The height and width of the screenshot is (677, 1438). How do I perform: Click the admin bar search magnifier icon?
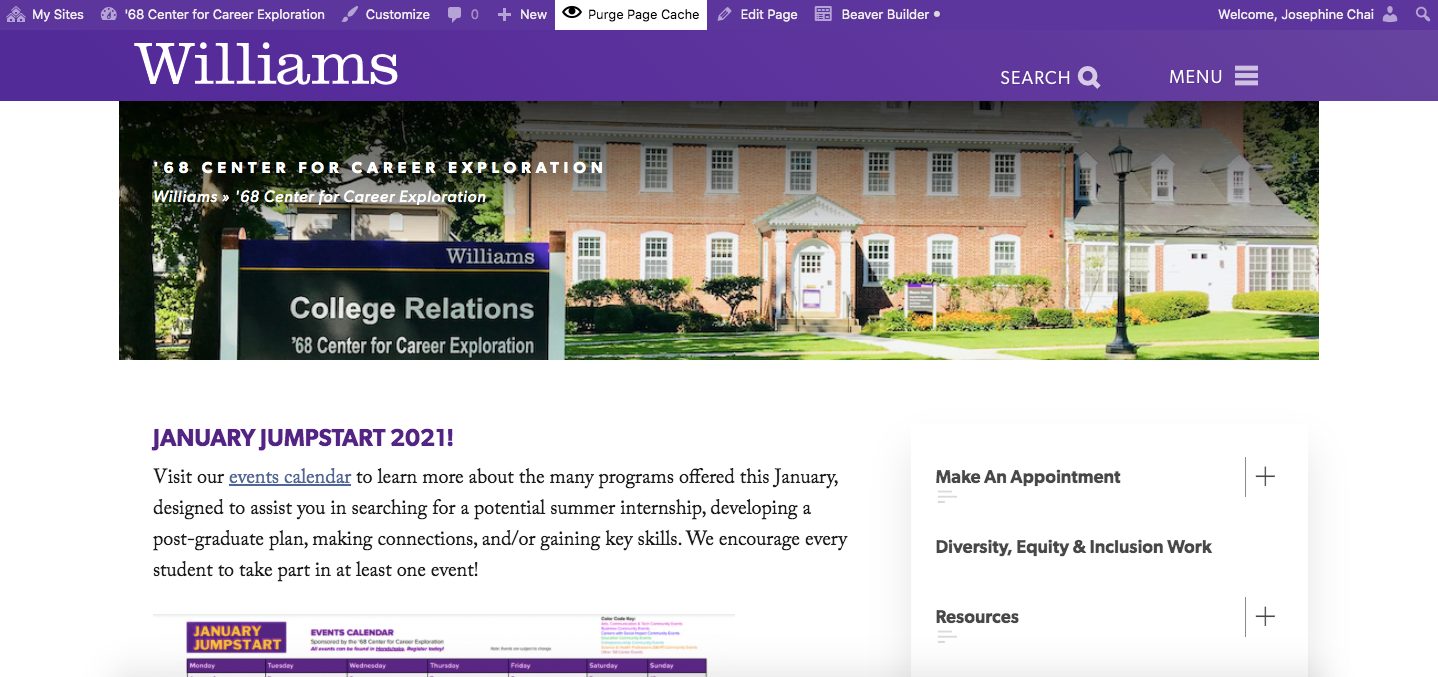1422,14
